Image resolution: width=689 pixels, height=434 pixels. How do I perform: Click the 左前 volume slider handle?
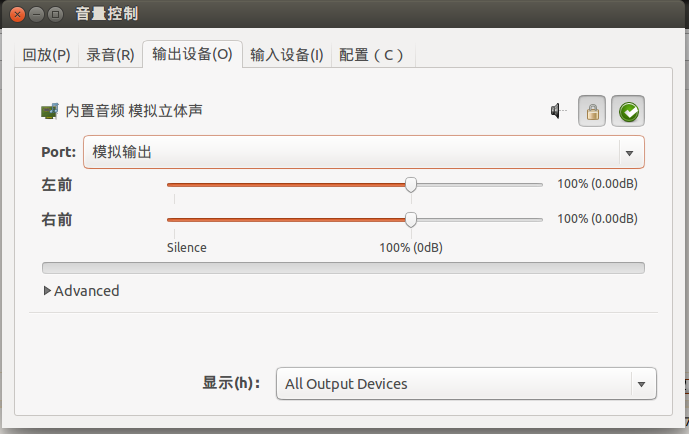(x=411, y=184)
